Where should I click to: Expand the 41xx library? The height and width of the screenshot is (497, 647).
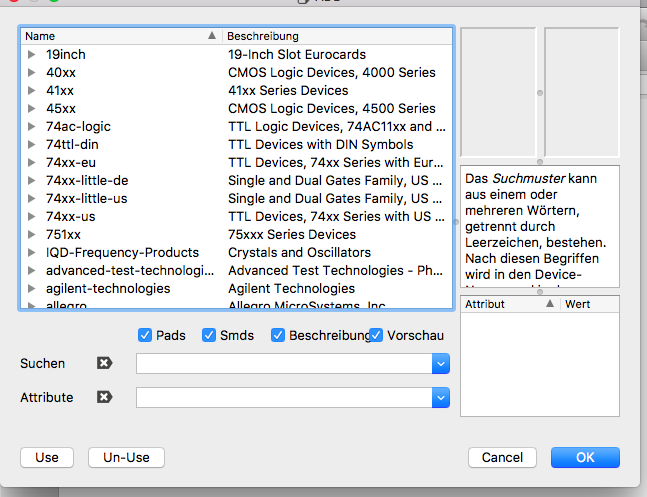[x=31, y=90]
